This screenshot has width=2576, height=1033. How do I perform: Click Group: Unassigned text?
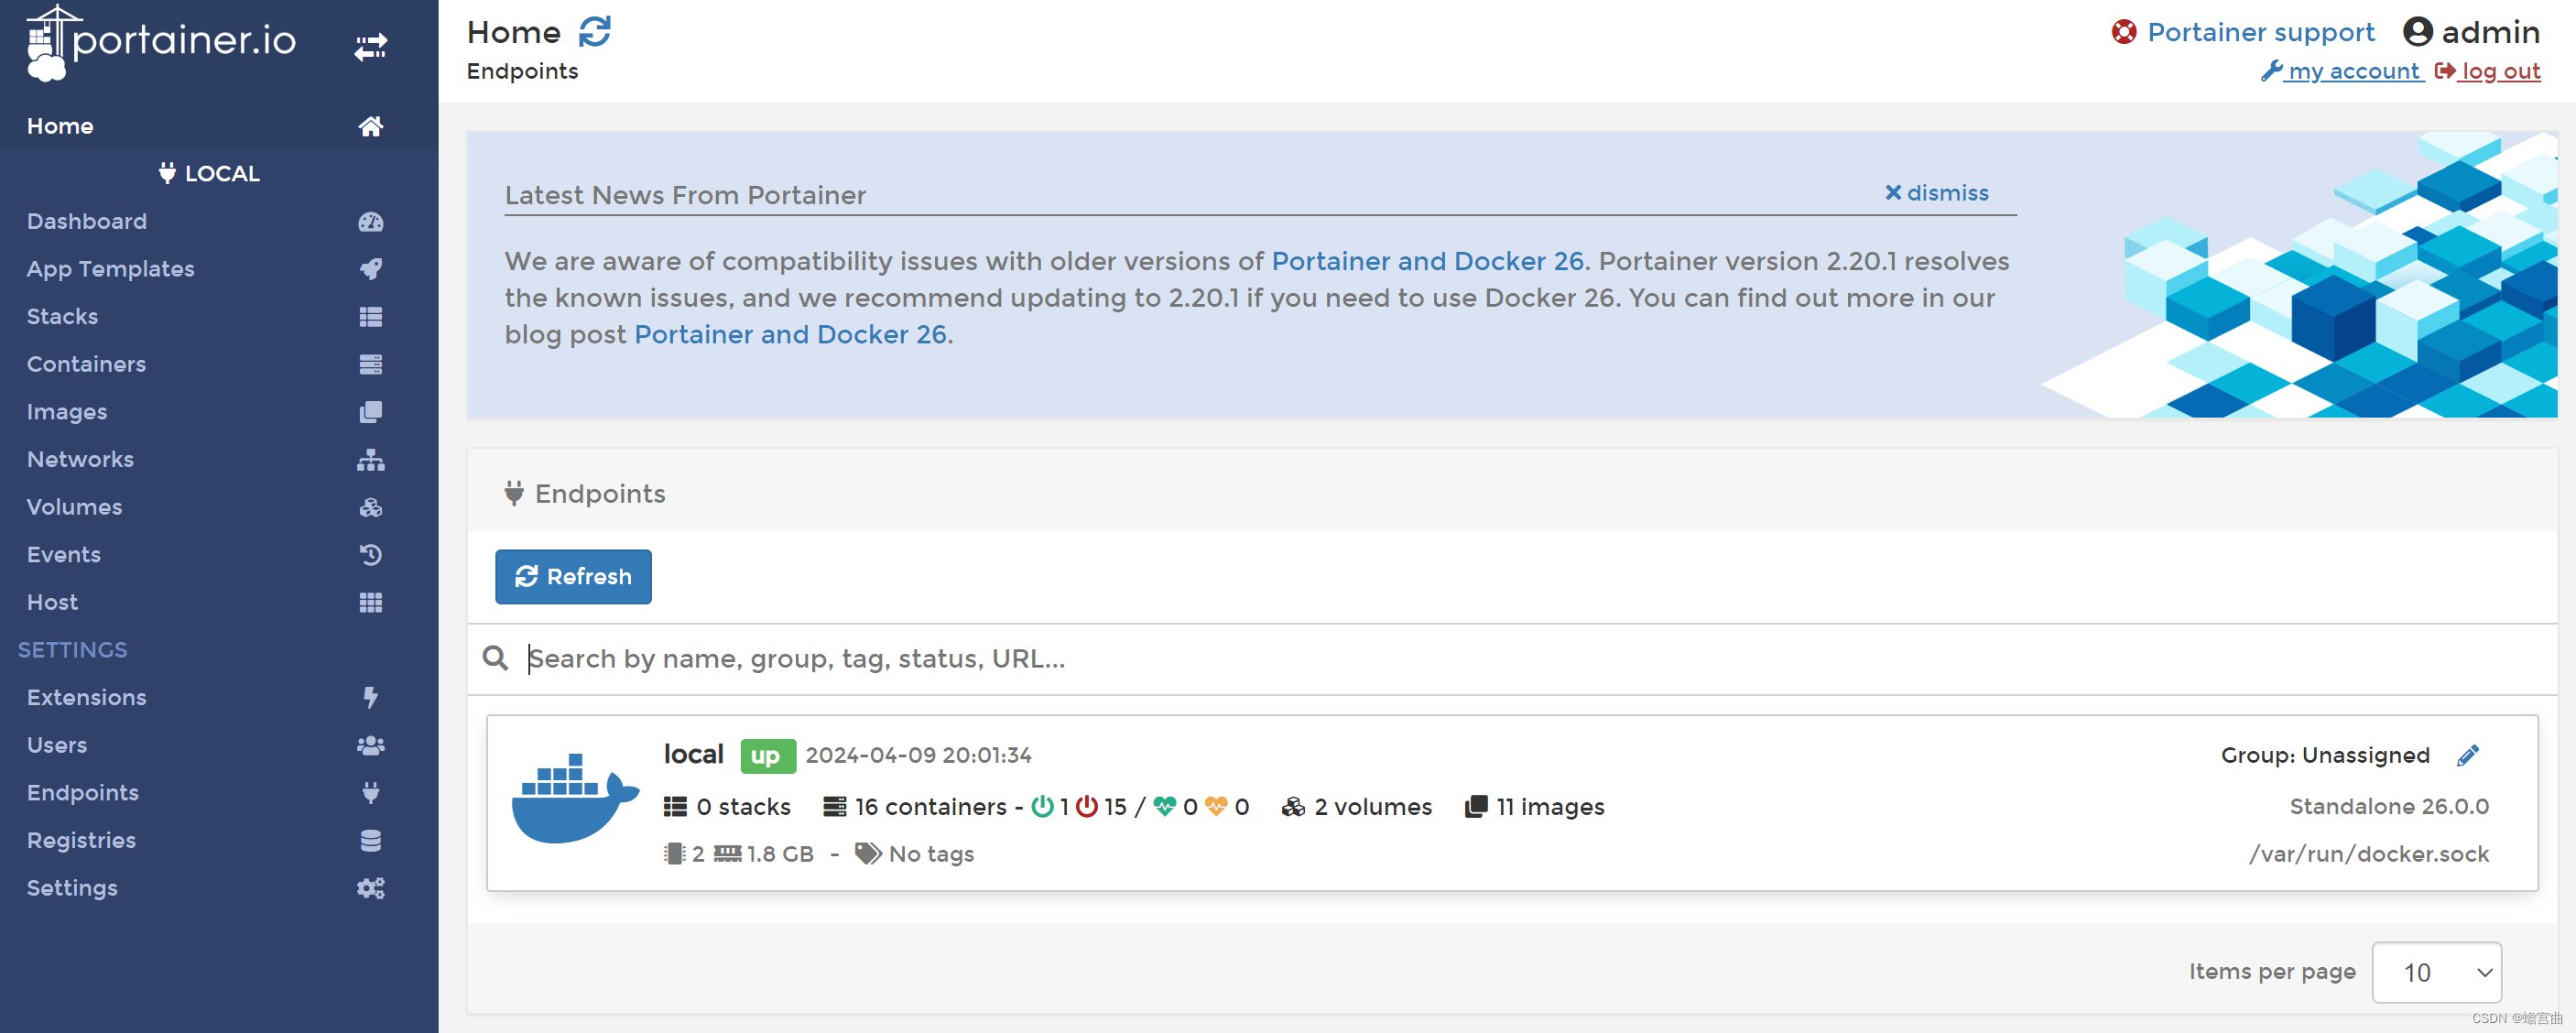coord(2325,755)
